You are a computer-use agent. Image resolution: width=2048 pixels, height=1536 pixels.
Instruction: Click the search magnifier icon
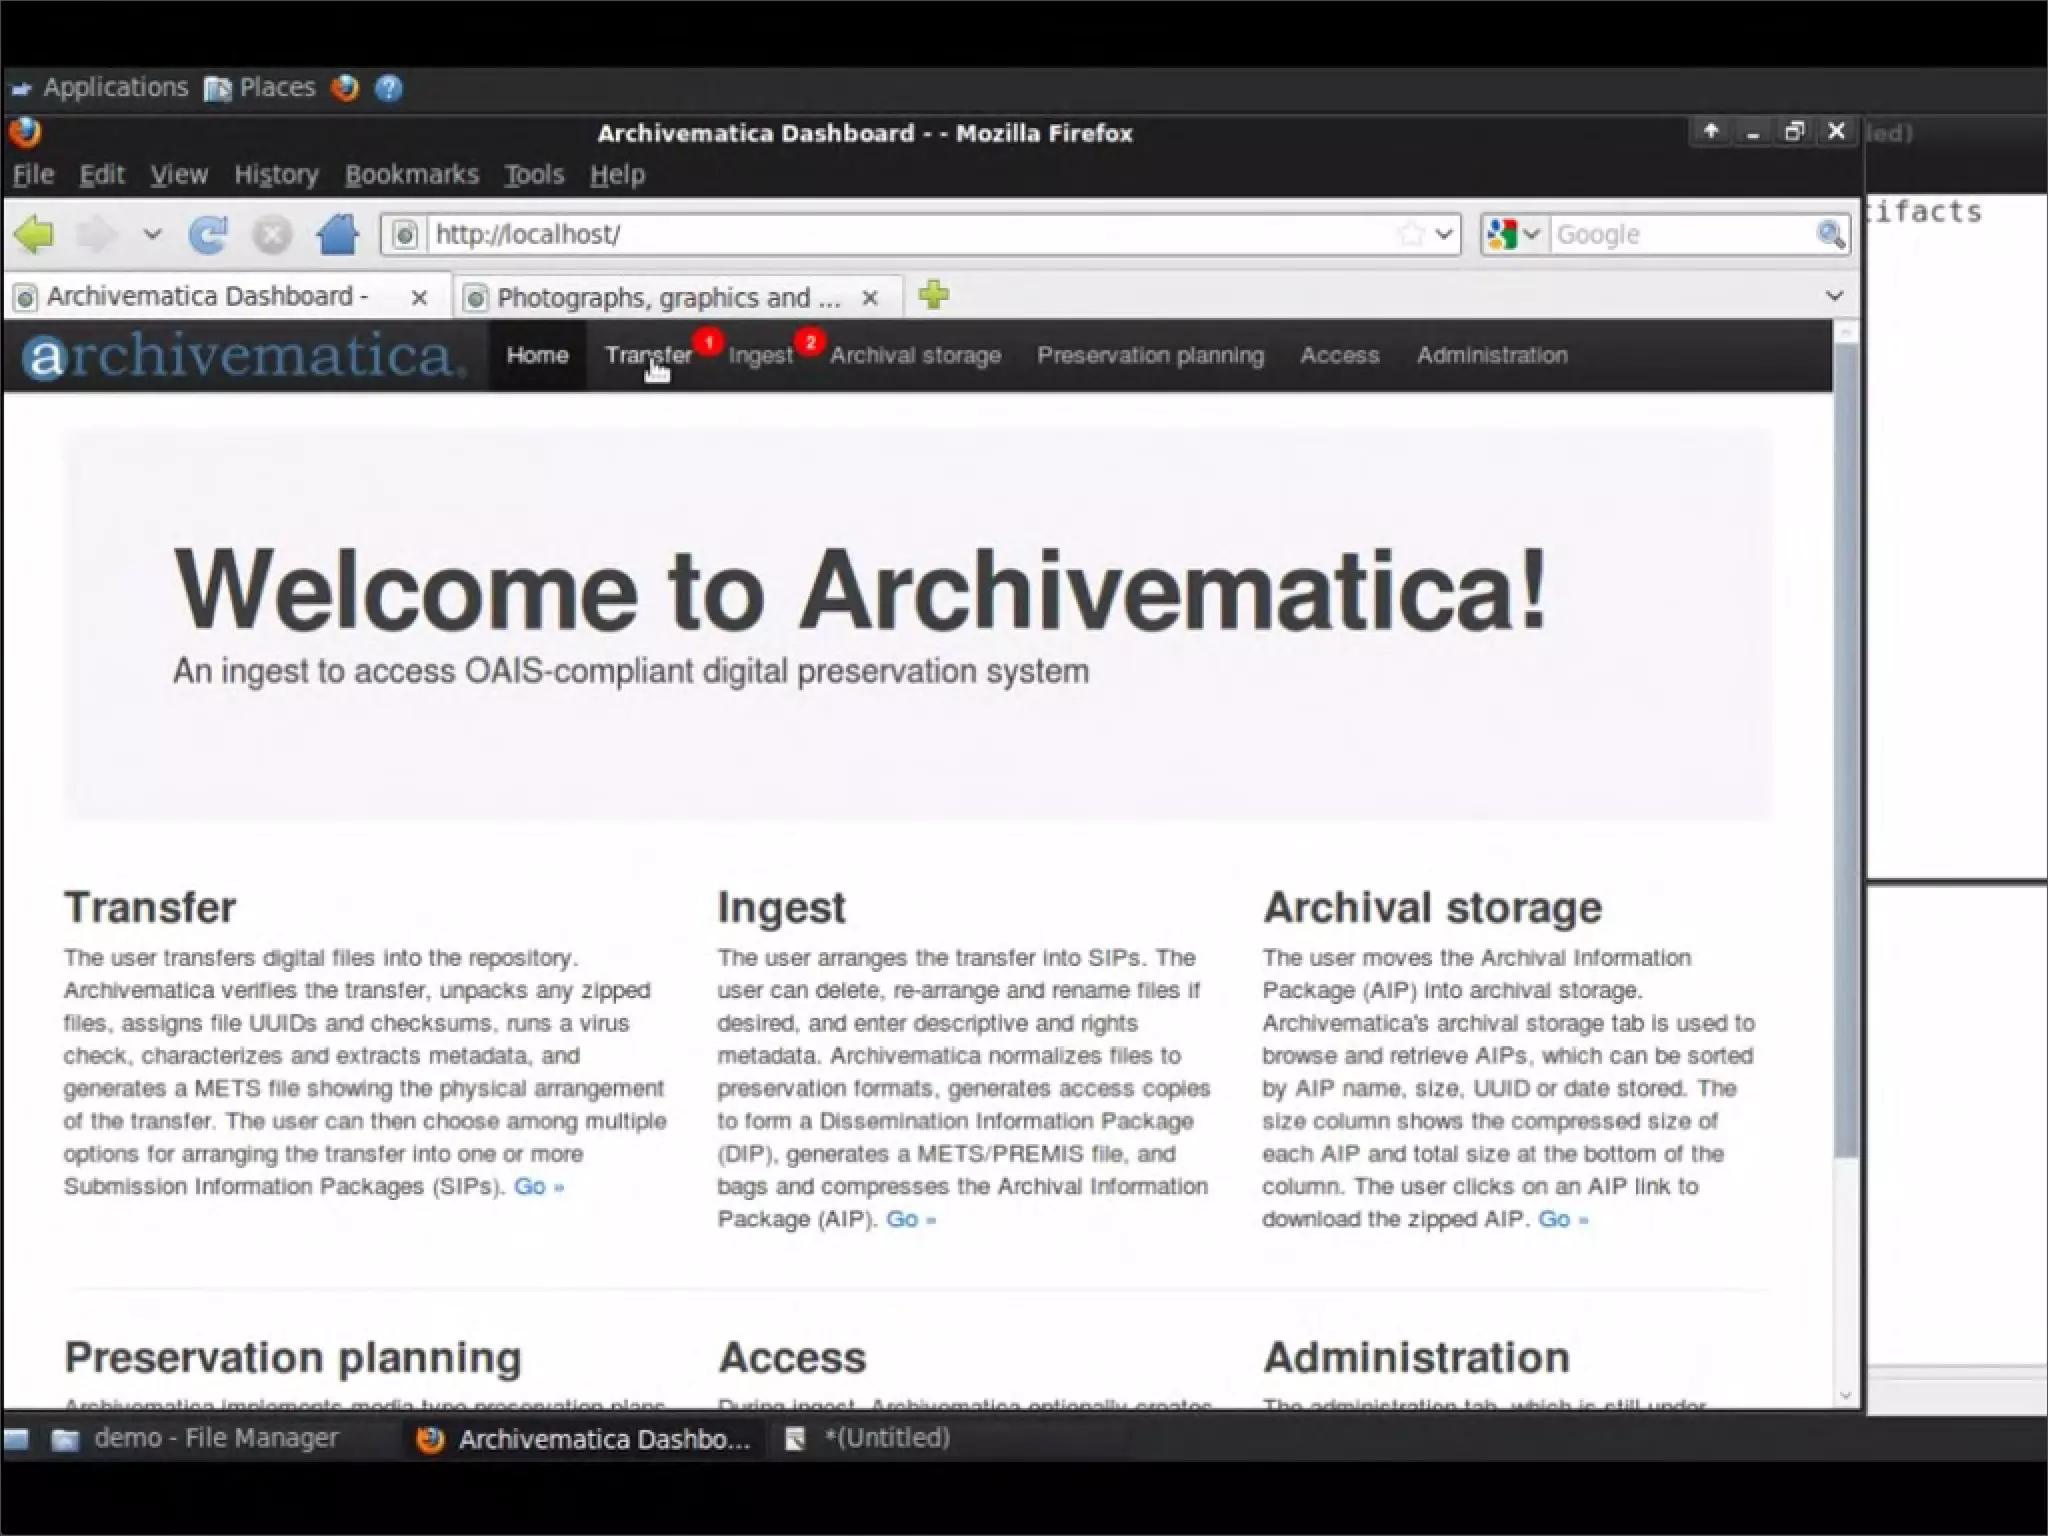click(x=1830, y=235)
